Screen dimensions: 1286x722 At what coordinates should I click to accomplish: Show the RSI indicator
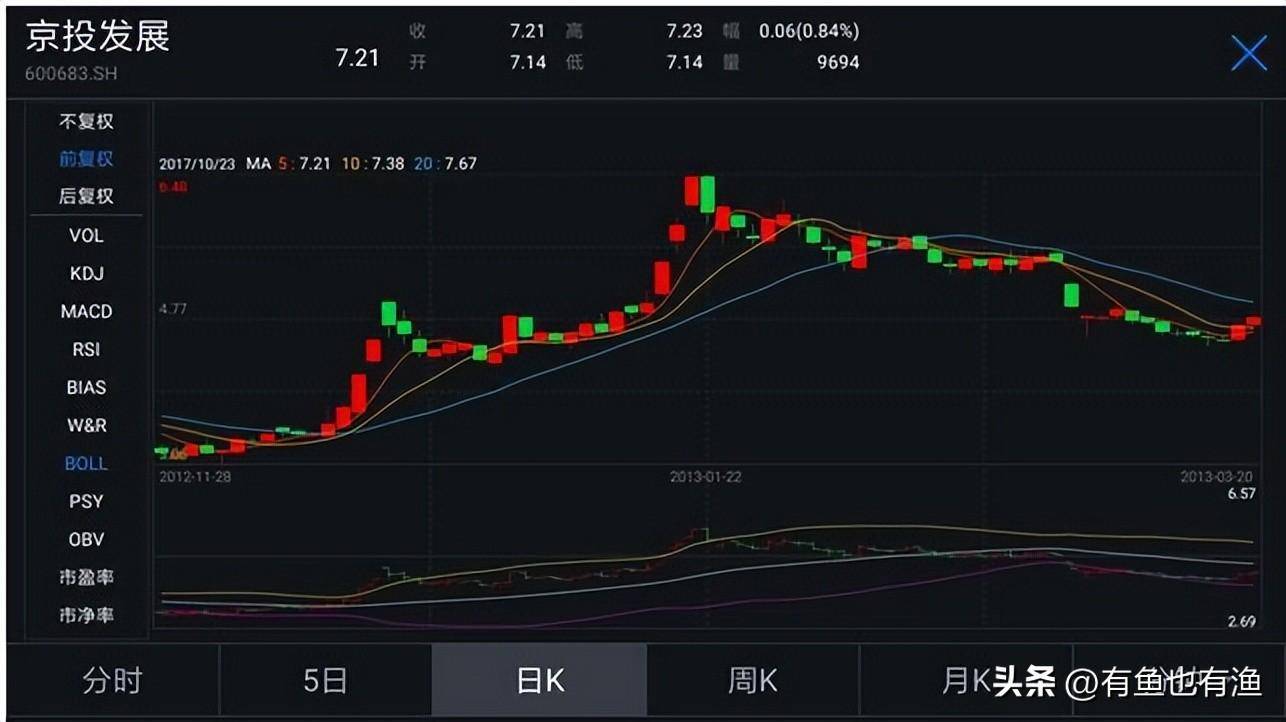(x=86, y=350)
